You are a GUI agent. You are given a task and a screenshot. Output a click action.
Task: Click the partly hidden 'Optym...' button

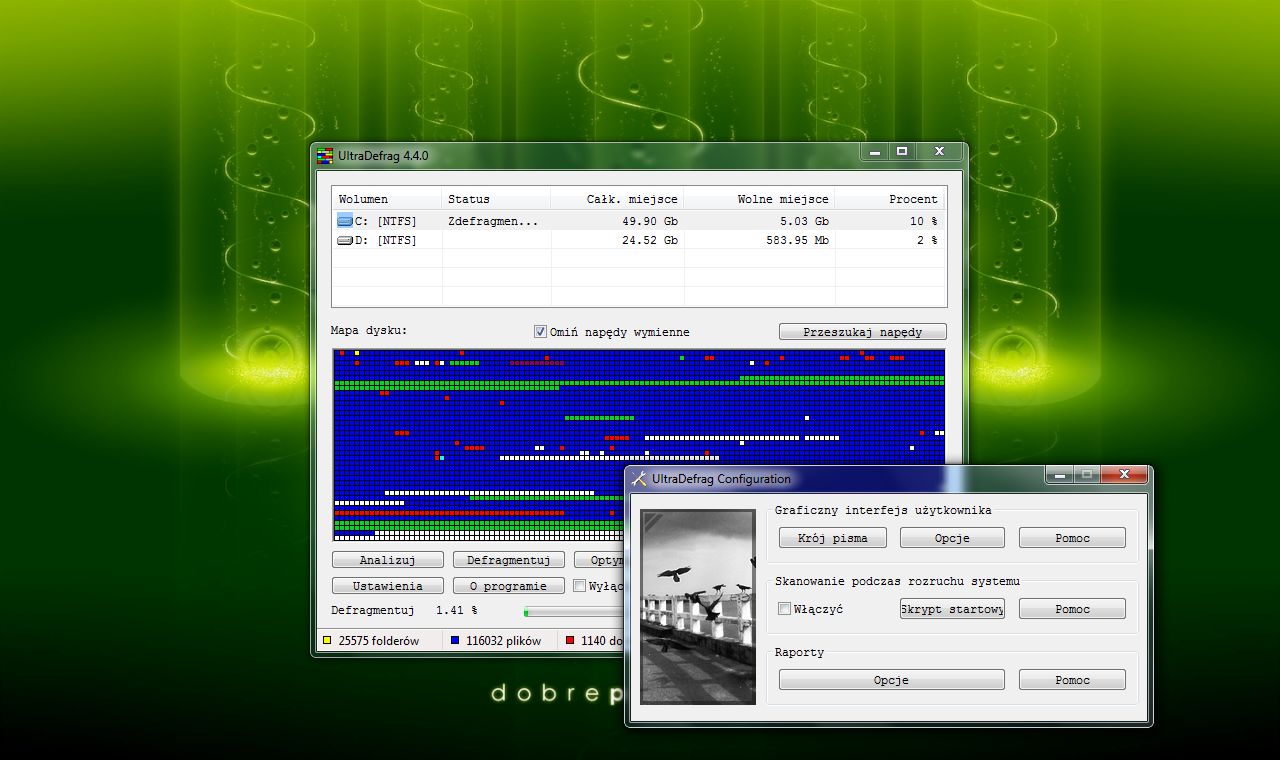click(x=599, y=560)
